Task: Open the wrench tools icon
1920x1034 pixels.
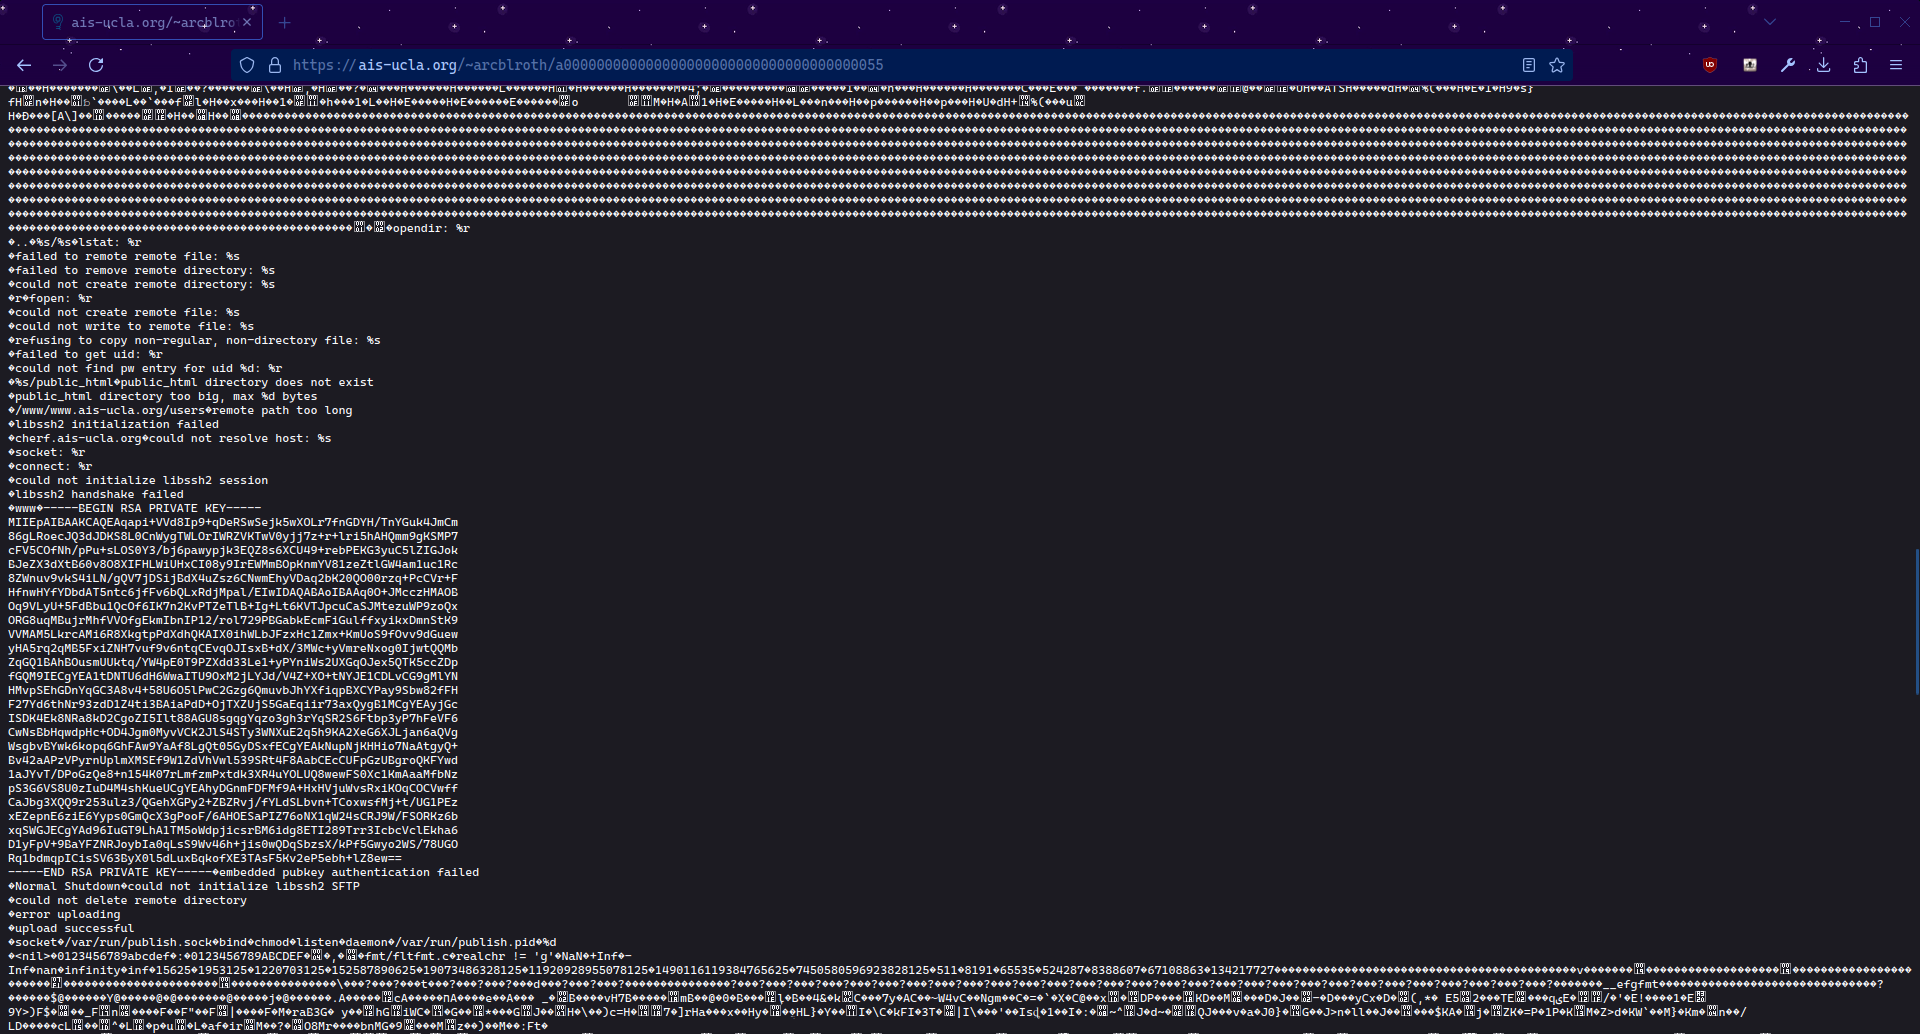Action: pyautogui.click(x=1788, y=65)
